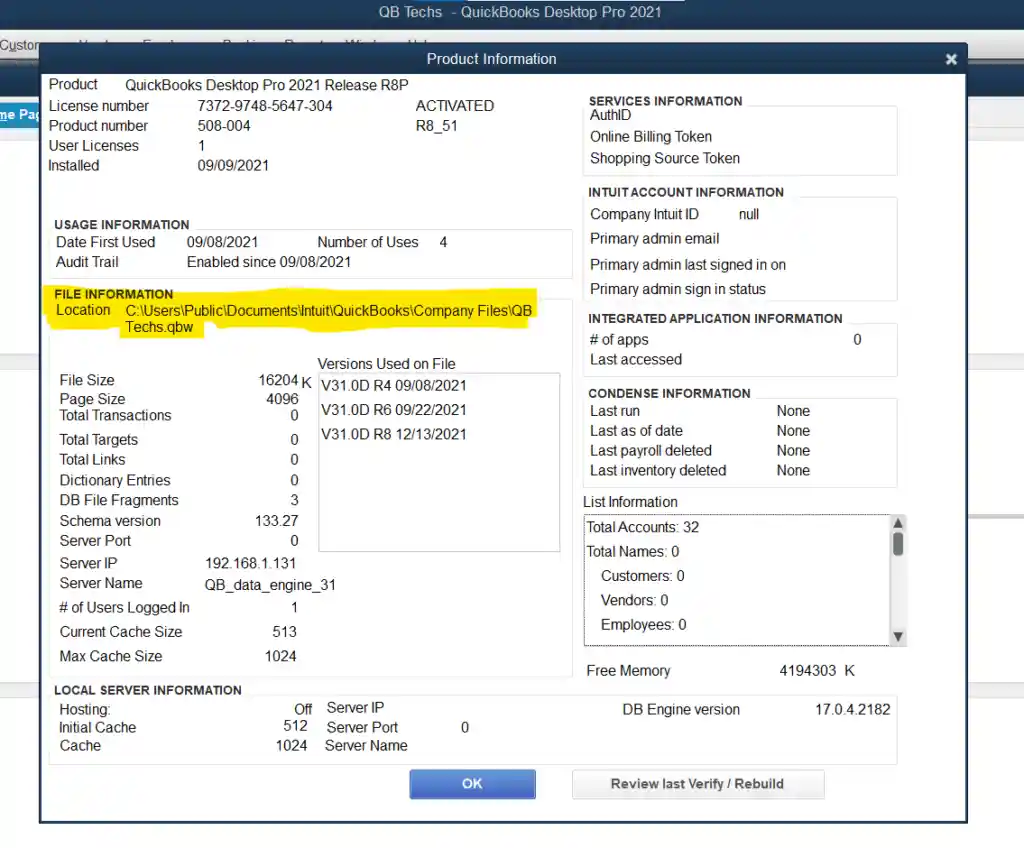Click Company Intuit ID null value

point(748,214)
